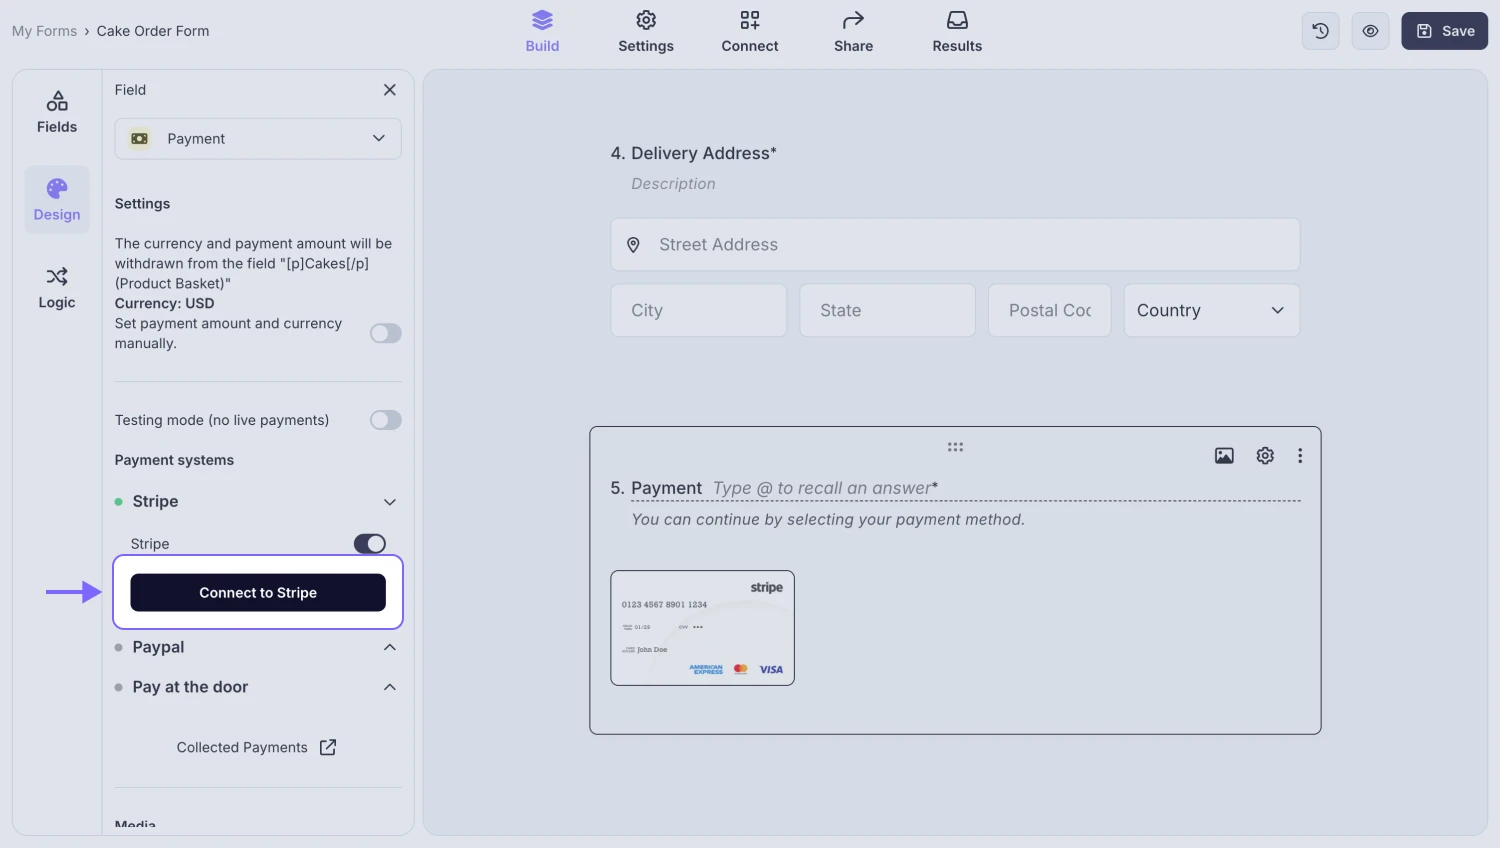Open the image options for the Payment field

tap(1224, 455)
